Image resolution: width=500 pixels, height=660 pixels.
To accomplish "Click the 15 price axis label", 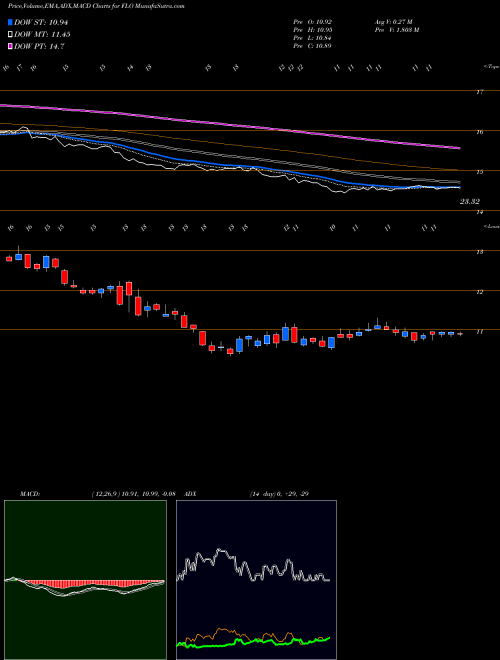I will pyautogui.click(x=479, y=172).
